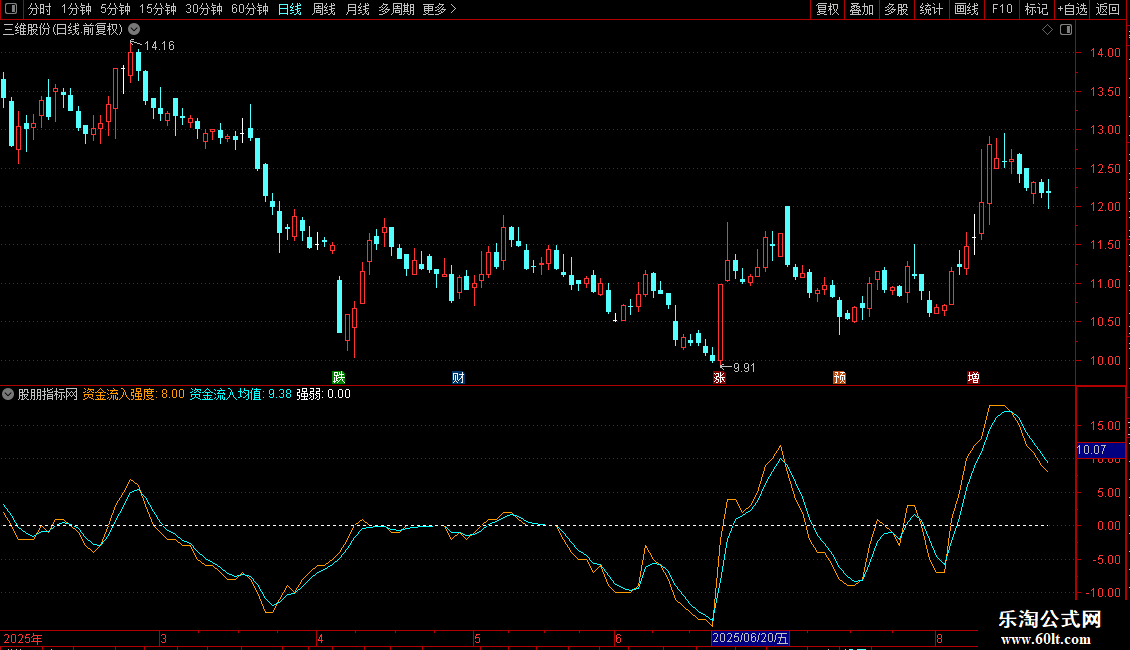1130x650 pixels.
Task: Click the 9.91 low price label
Action: click(744, 368)
